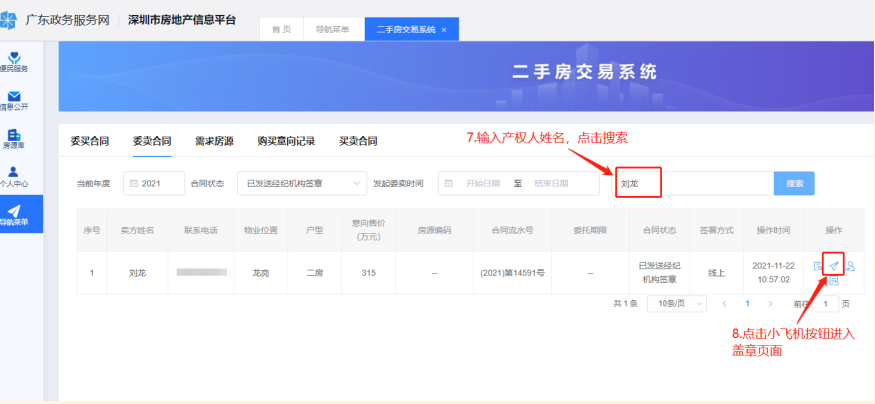Click the 意向售价(万元) column header
The image size is (875, 404).
pos(366,230)
